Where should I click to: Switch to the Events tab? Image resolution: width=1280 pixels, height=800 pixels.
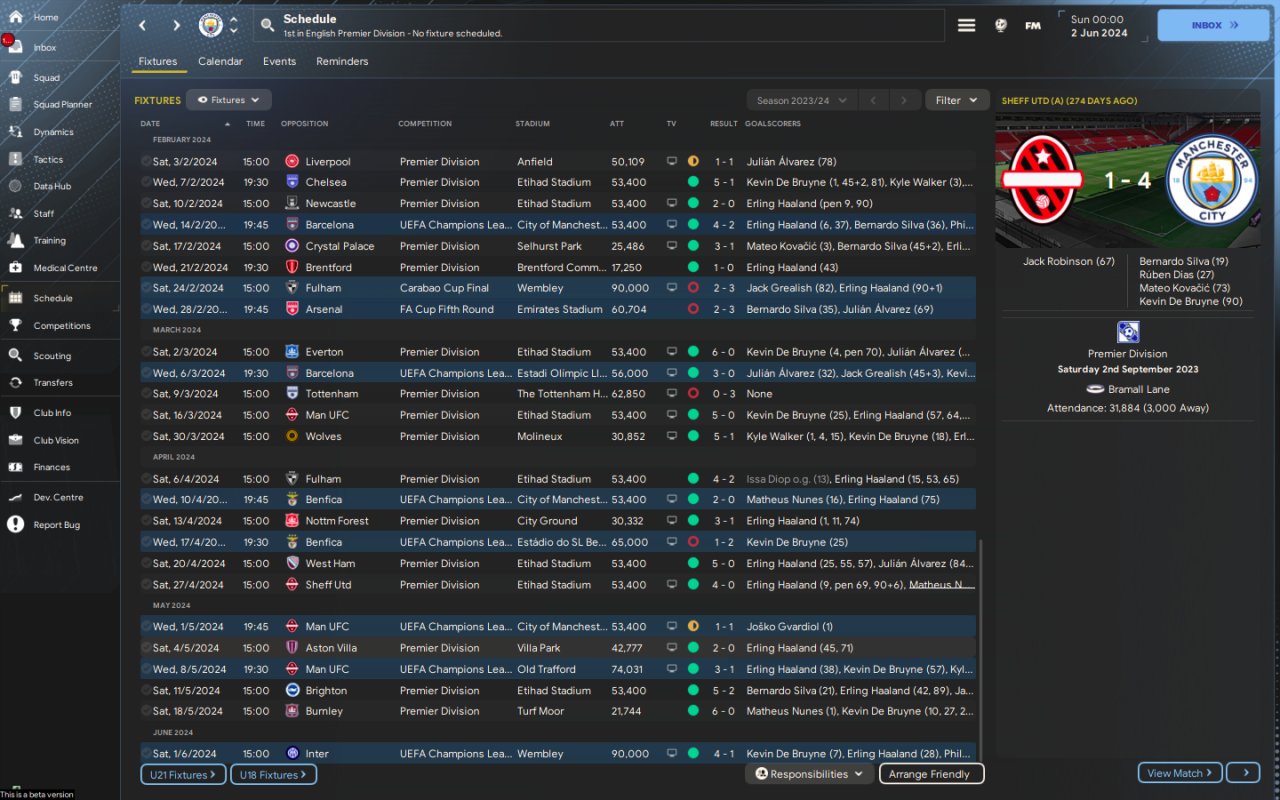(279, 62)
